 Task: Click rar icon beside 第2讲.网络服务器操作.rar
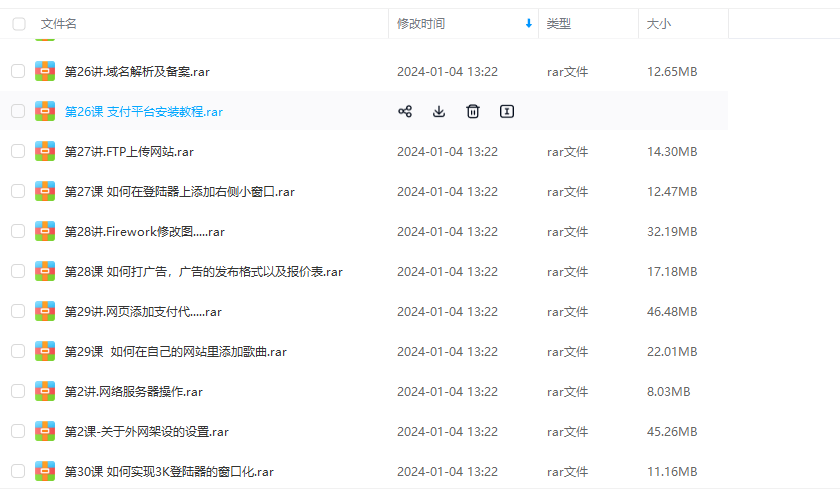(45, 391)
